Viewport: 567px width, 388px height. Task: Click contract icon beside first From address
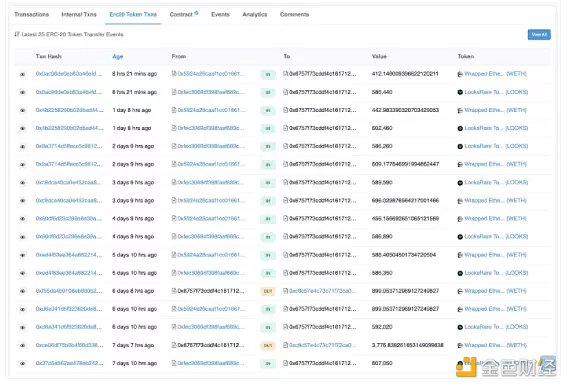point(174,74)
